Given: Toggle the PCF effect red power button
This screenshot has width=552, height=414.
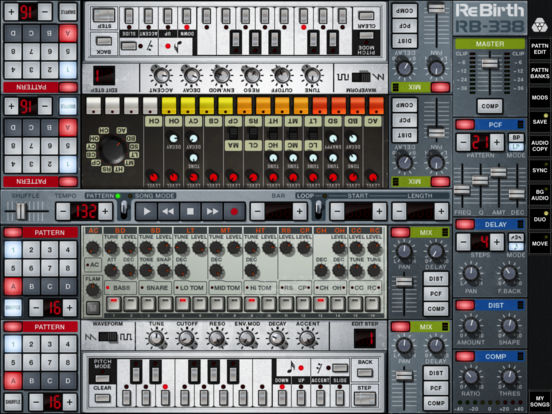Looking at the screenshot, I should tap(465, 124).
